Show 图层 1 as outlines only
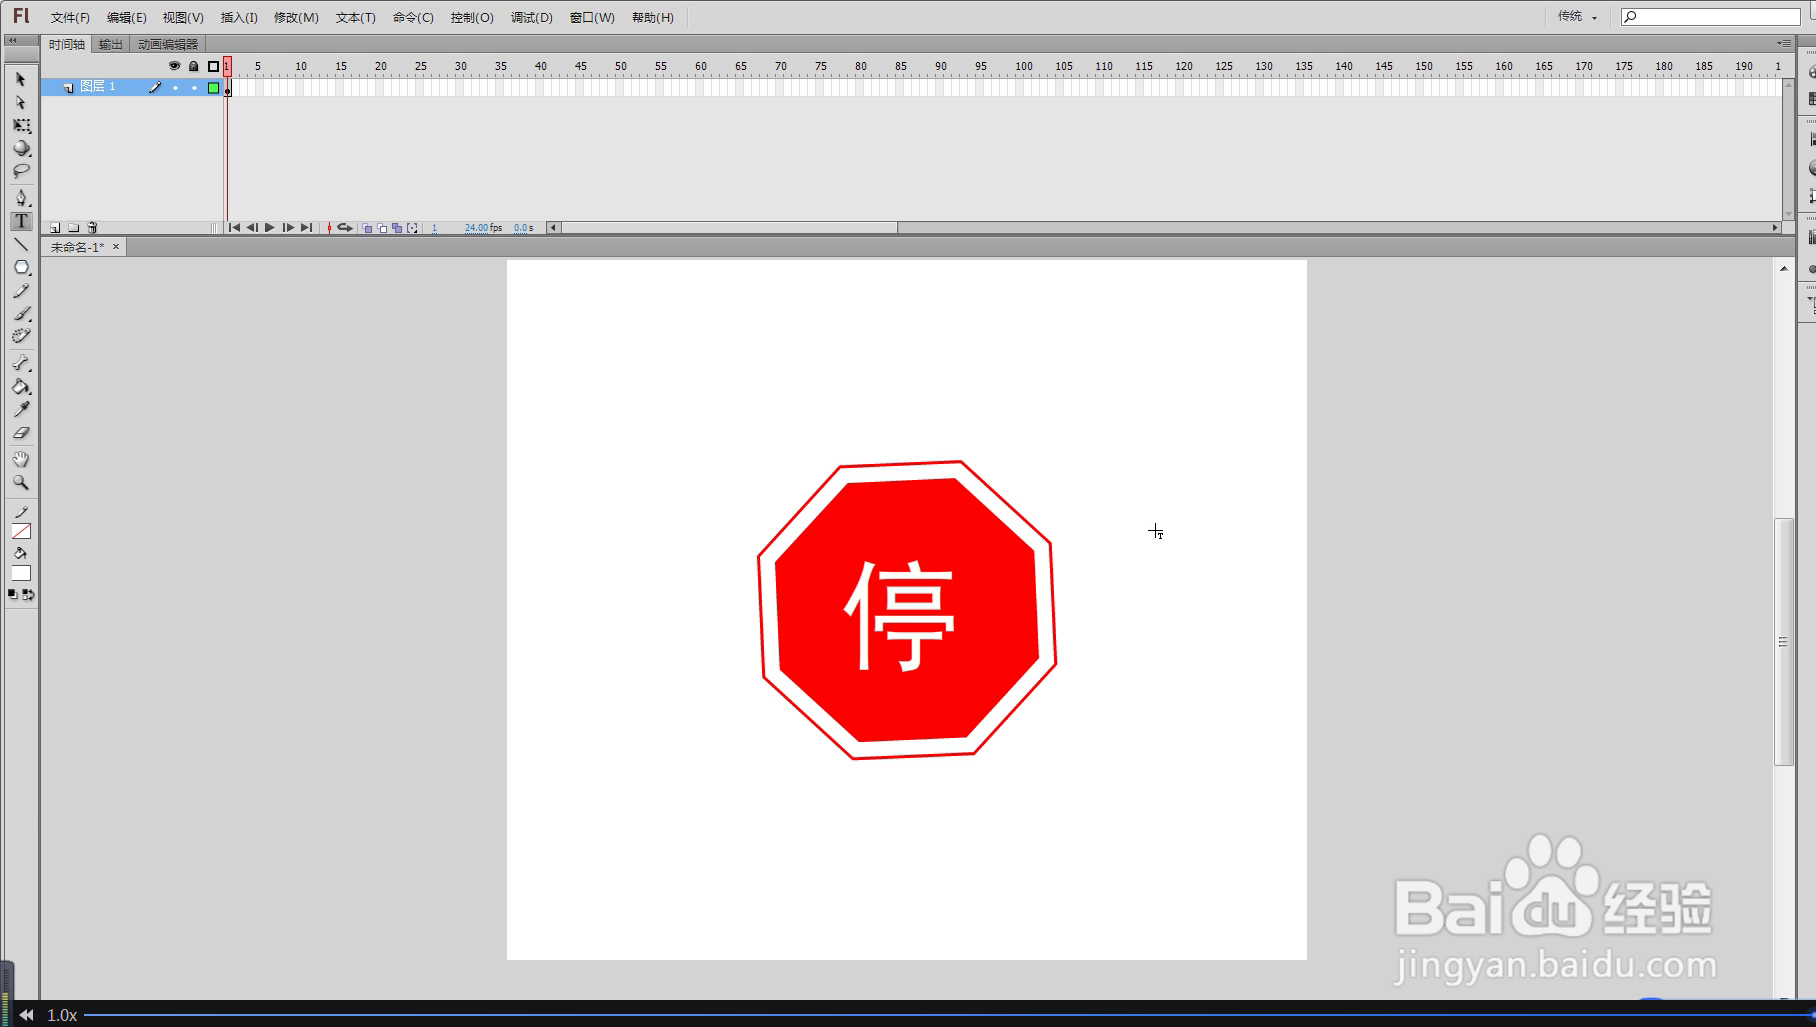 213,88
